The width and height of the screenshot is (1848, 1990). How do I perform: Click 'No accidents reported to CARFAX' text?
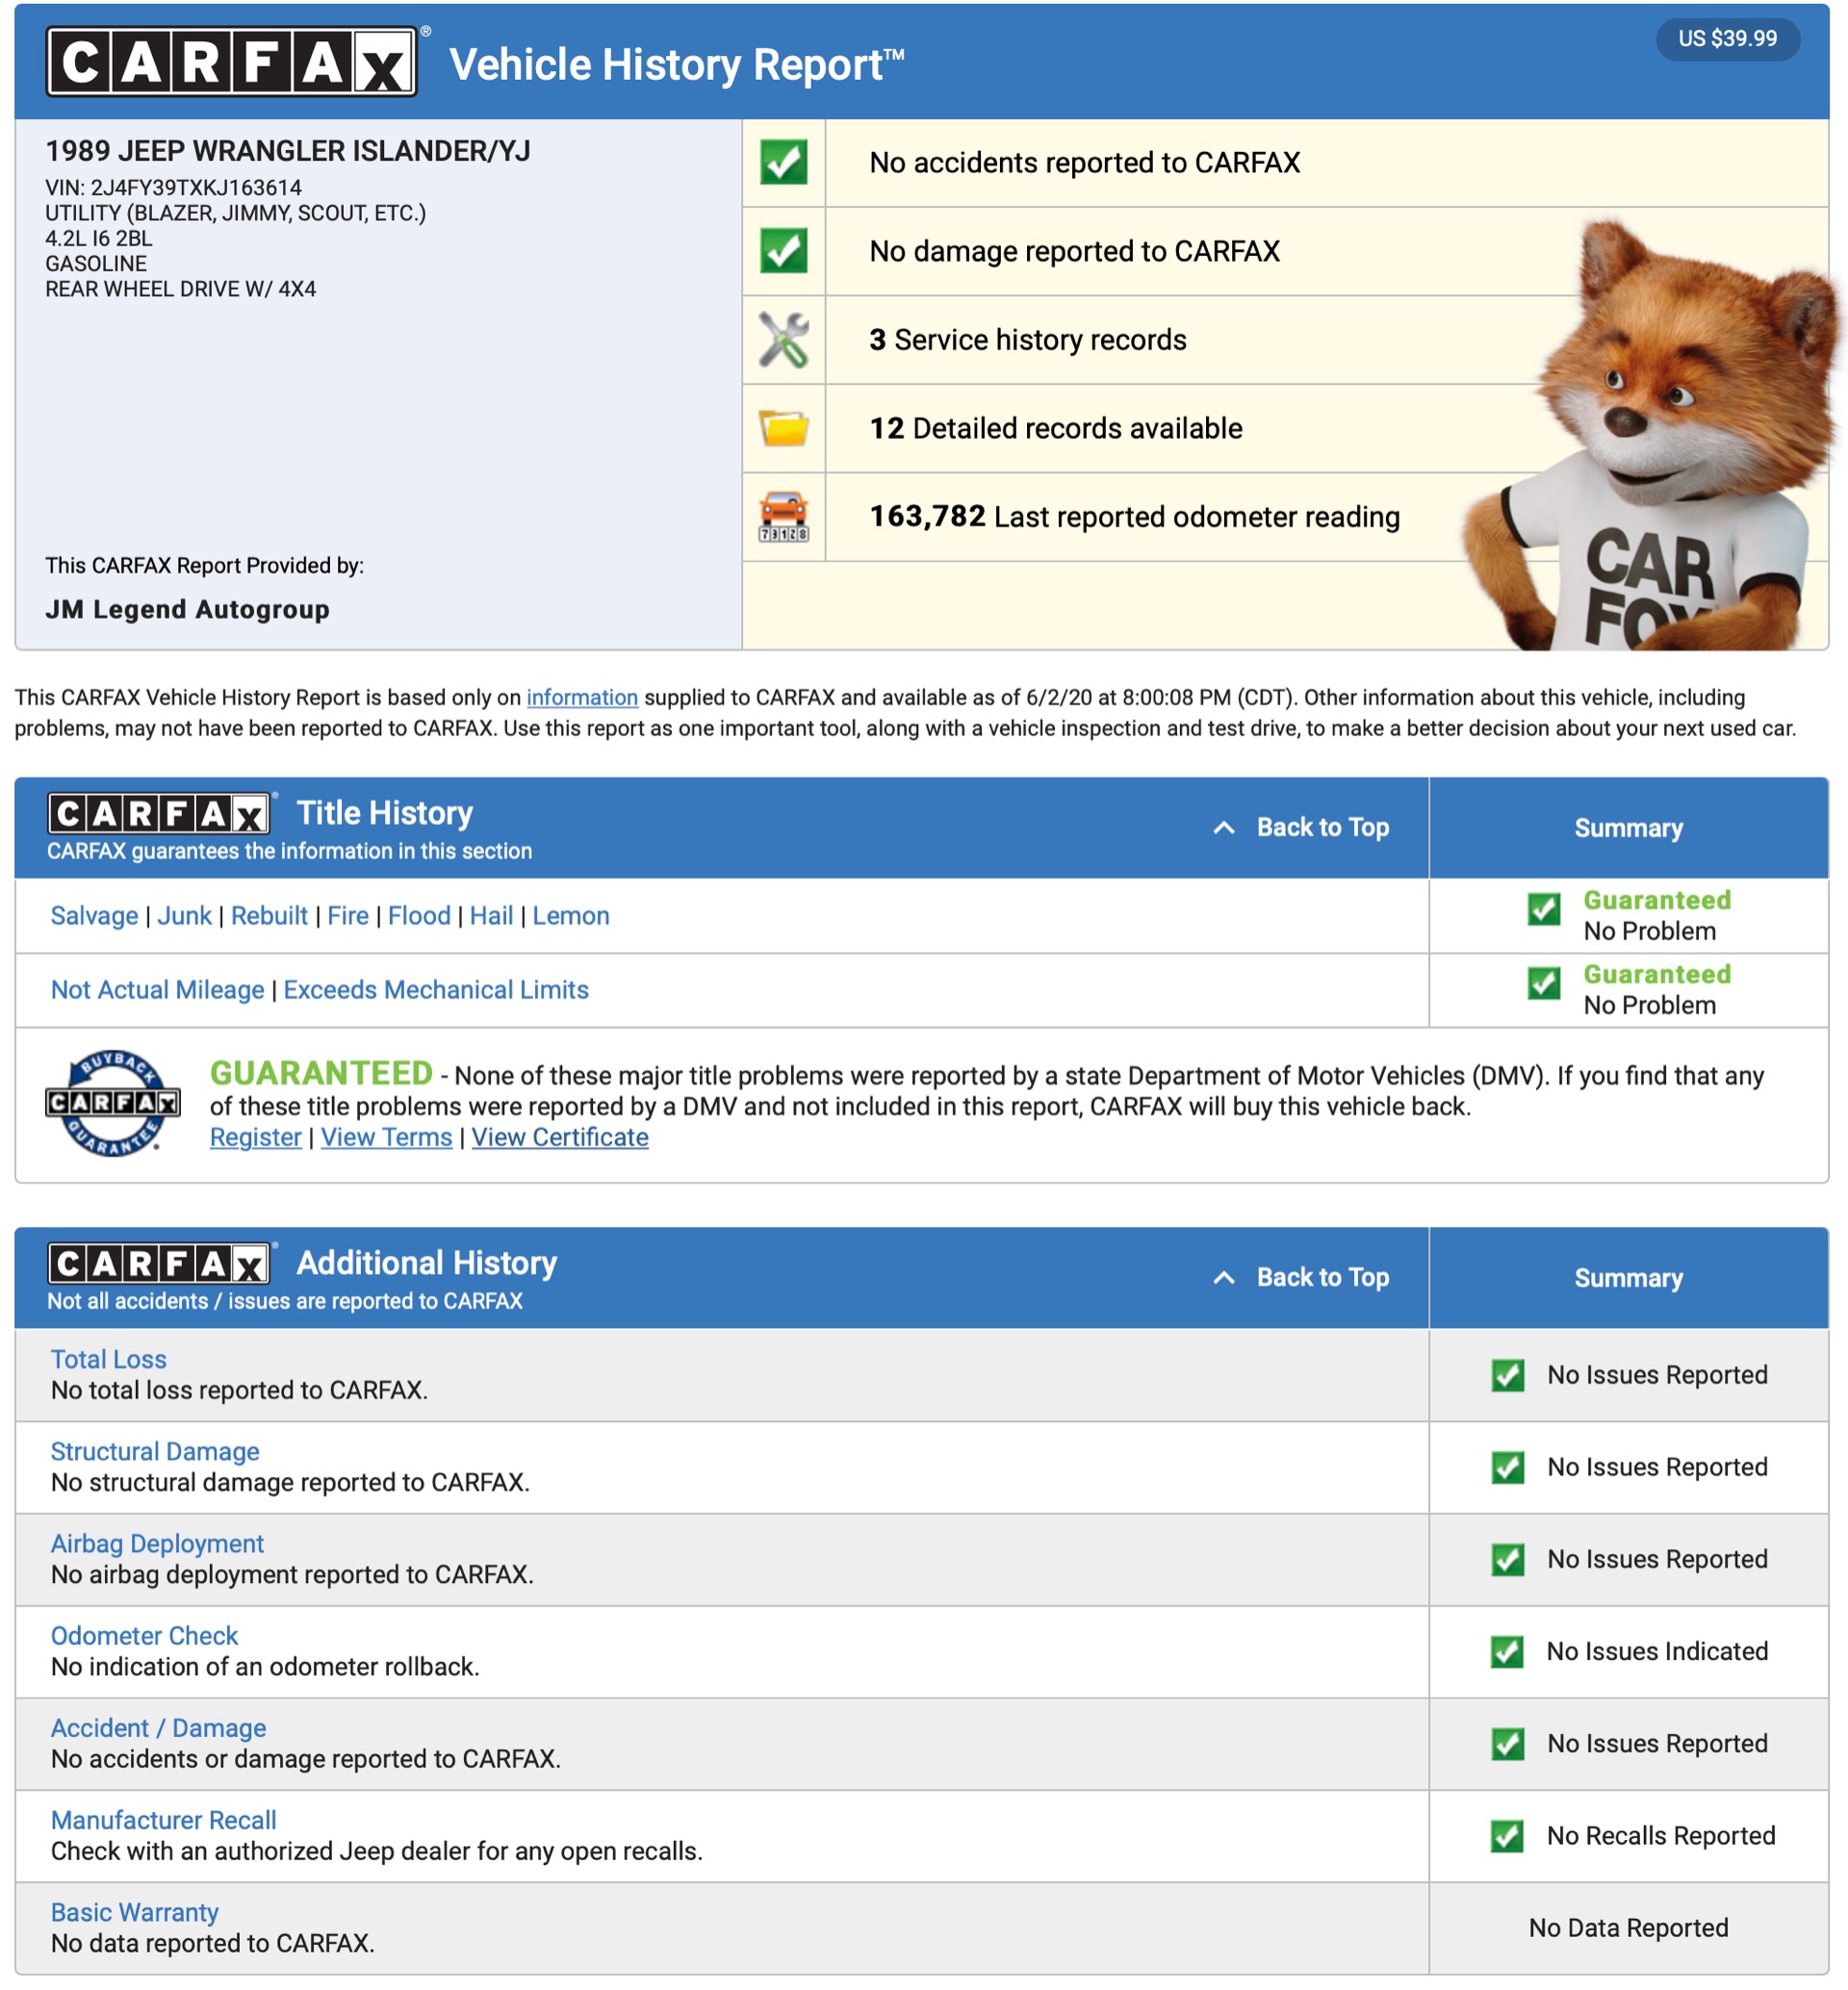pos(1084,162)
